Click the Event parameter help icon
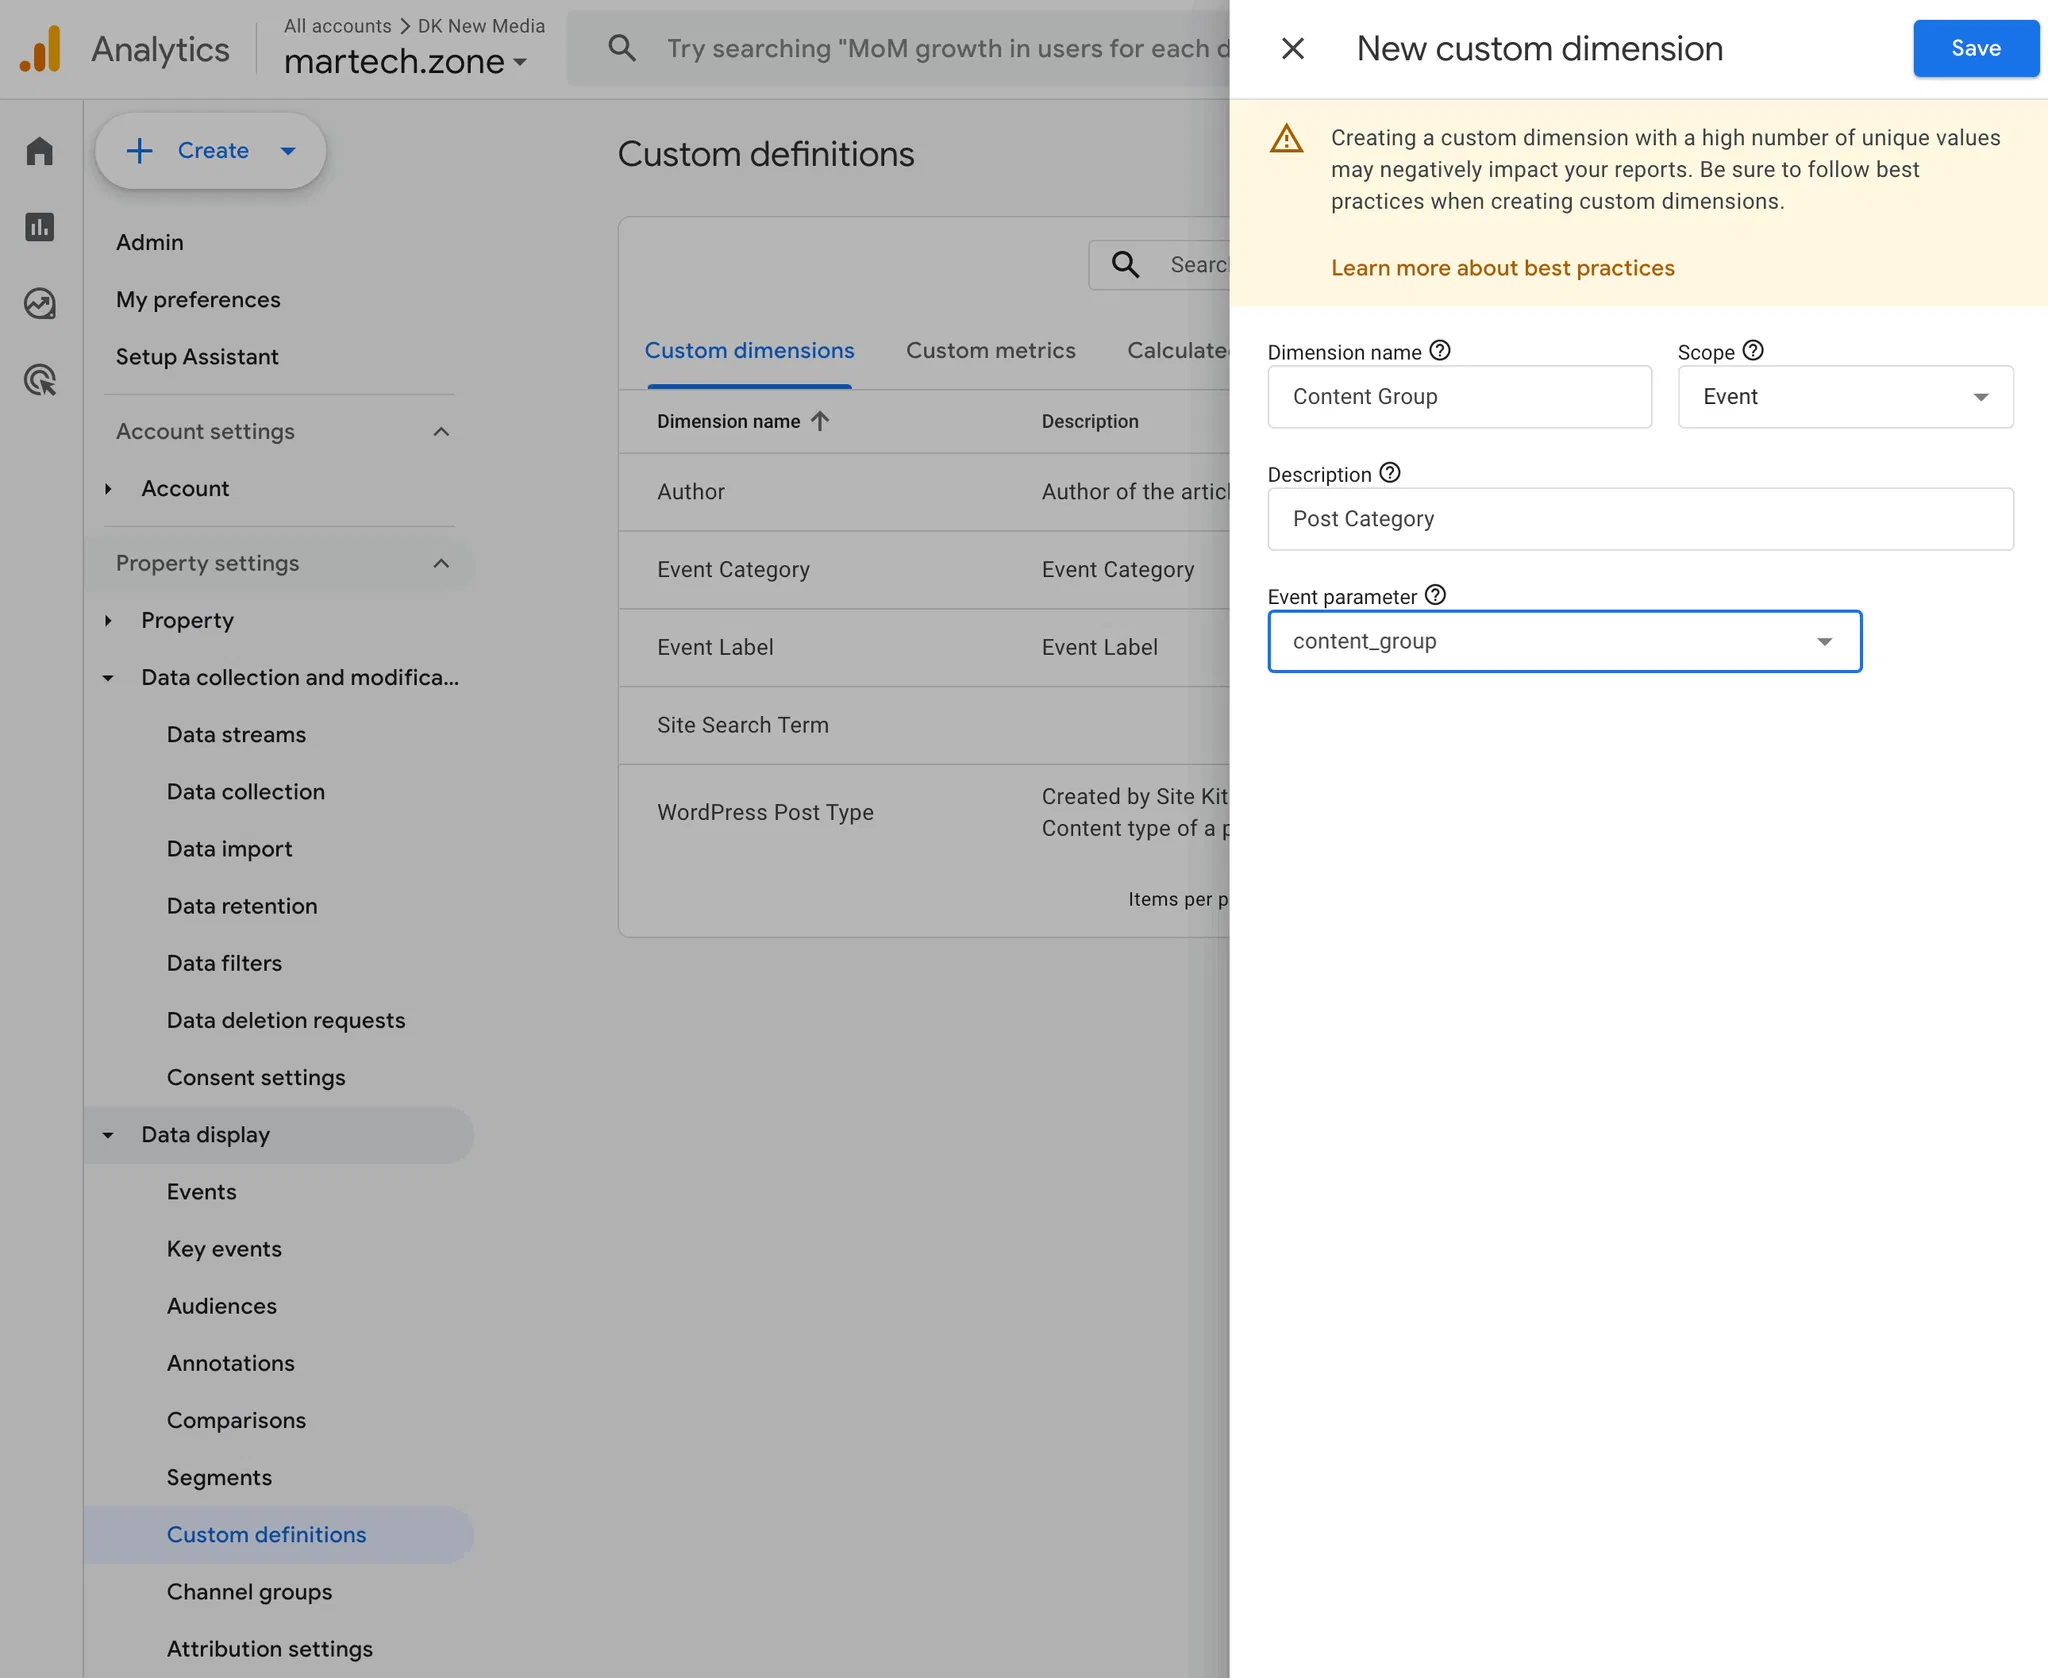This screenshot has width=2048, height=1678. coord(1436,596)
